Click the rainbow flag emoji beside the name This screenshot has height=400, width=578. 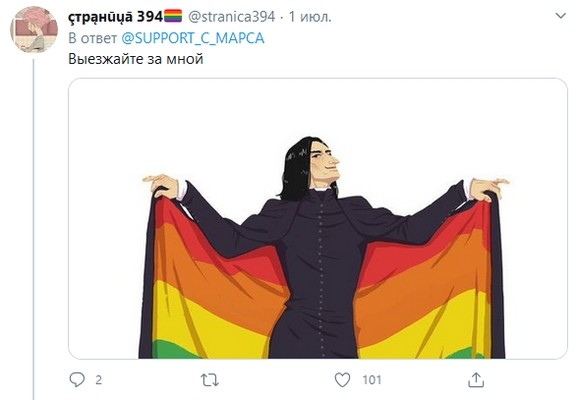tap(173, 16)
